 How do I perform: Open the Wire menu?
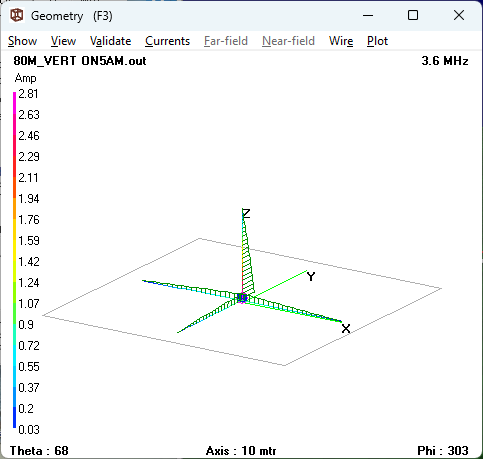[341, 41]
